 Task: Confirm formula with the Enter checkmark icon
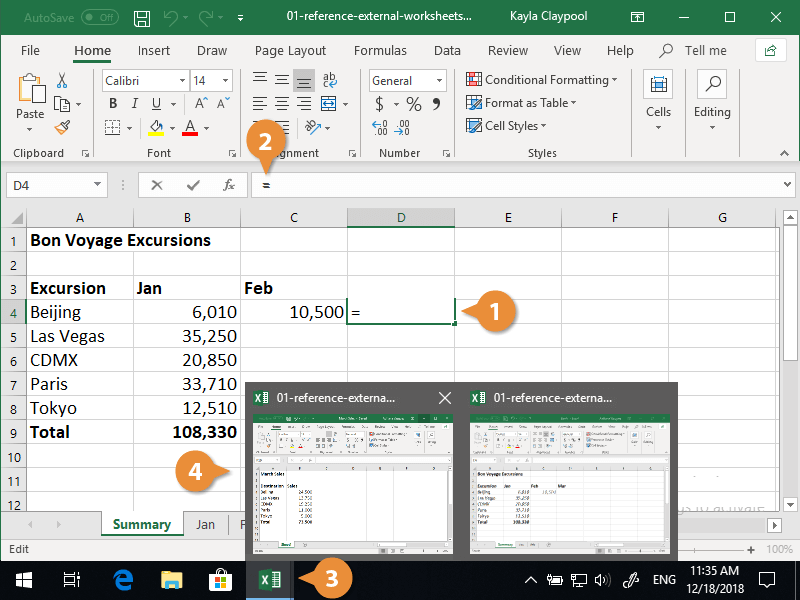pos(193,185)
